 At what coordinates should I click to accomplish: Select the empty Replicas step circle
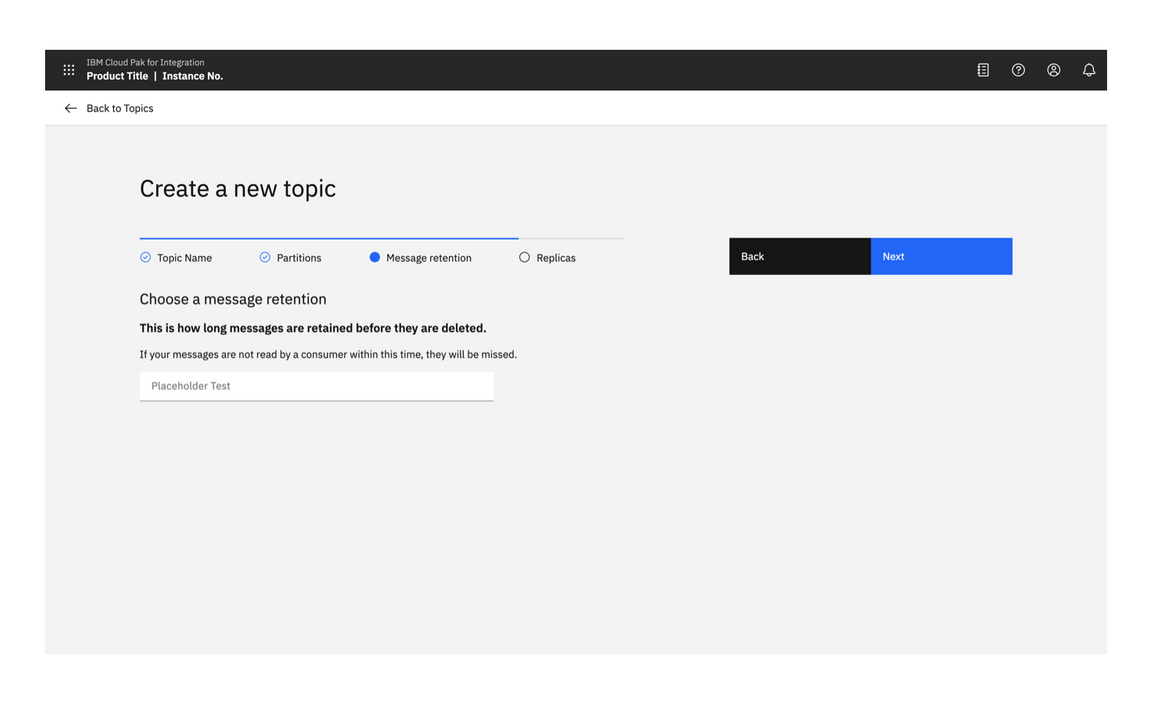[x=524, y=257]
